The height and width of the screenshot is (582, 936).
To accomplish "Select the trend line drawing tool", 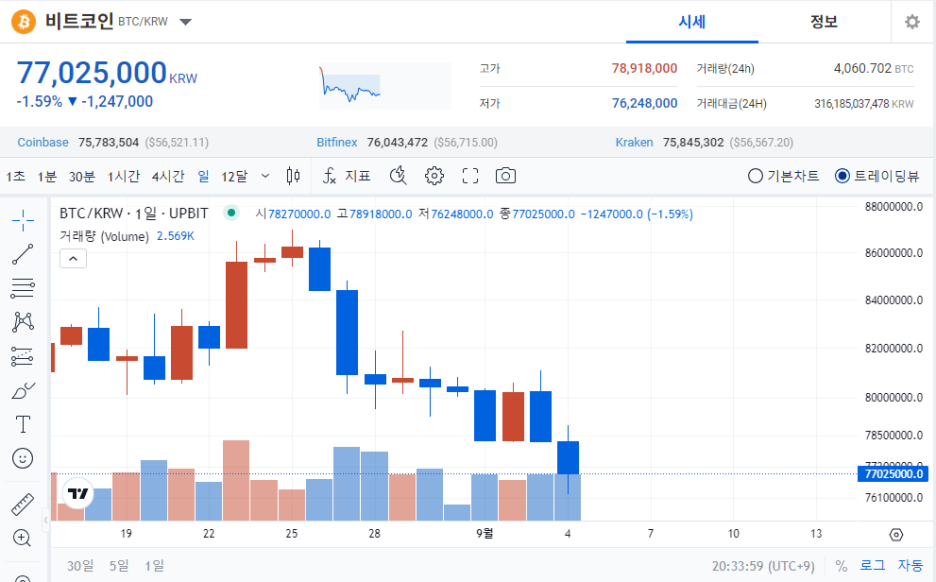I will 23,254.
